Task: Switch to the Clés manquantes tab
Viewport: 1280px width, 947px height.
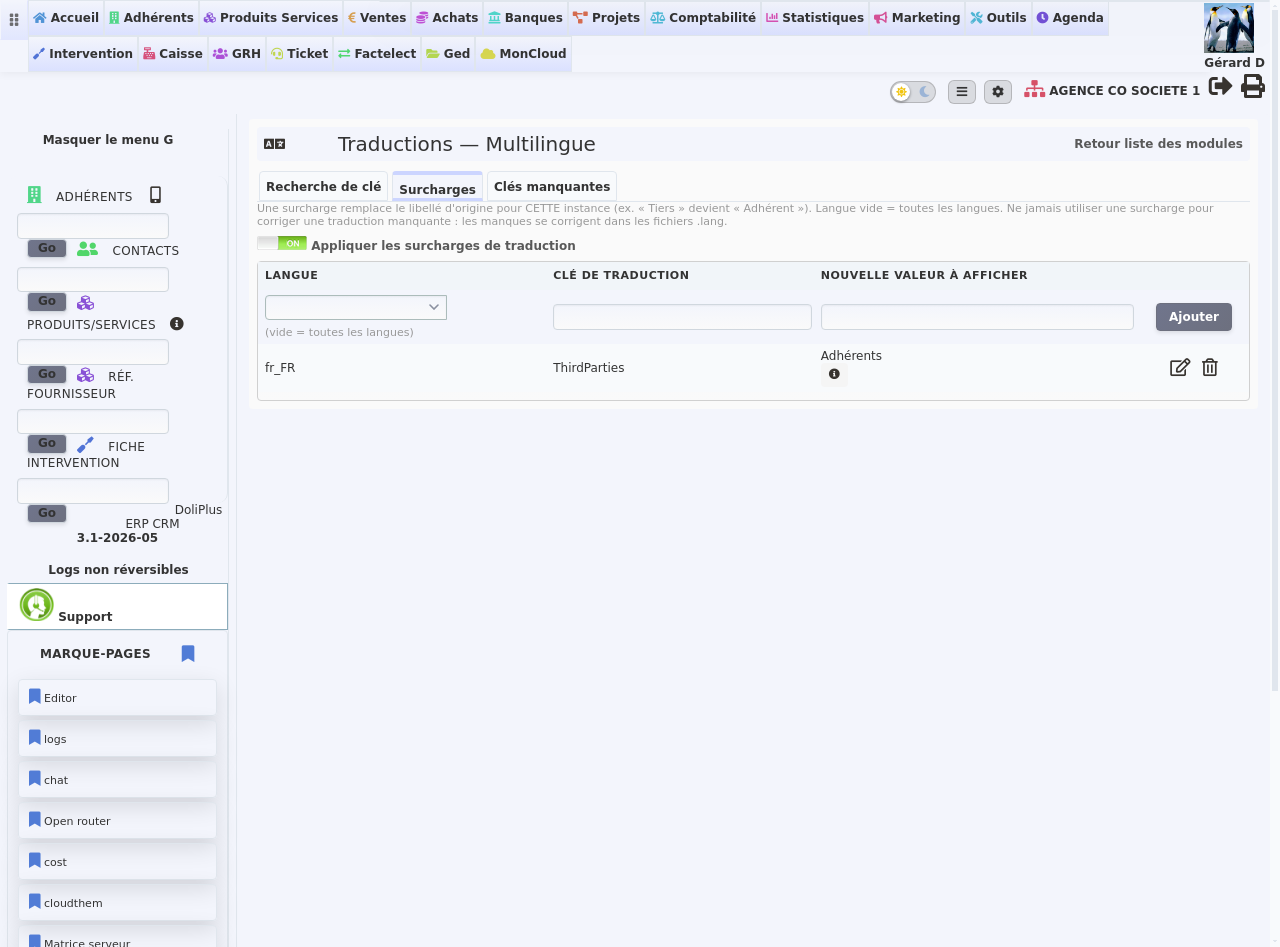Action: click(x=552, y=187)
